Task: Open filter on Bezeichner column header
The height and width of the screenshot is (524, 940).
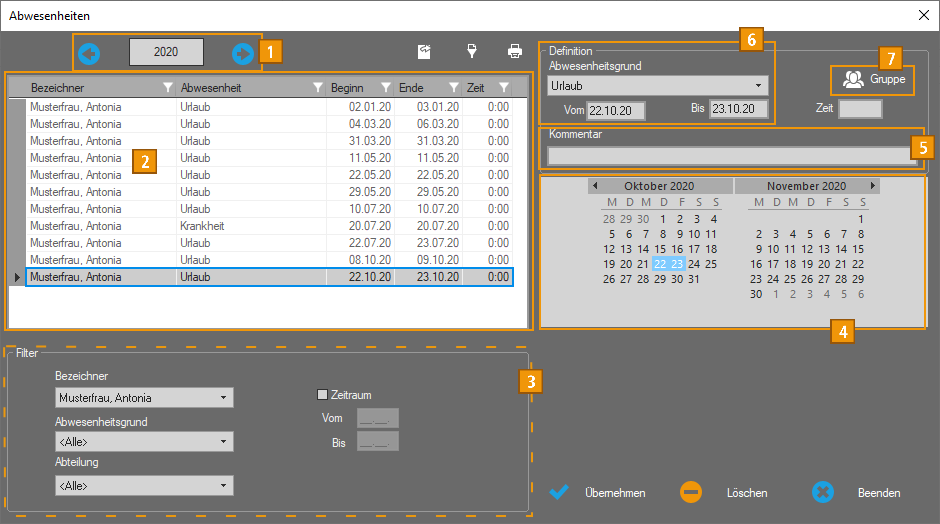Action: pyautogui.click(x=168, y=88)
